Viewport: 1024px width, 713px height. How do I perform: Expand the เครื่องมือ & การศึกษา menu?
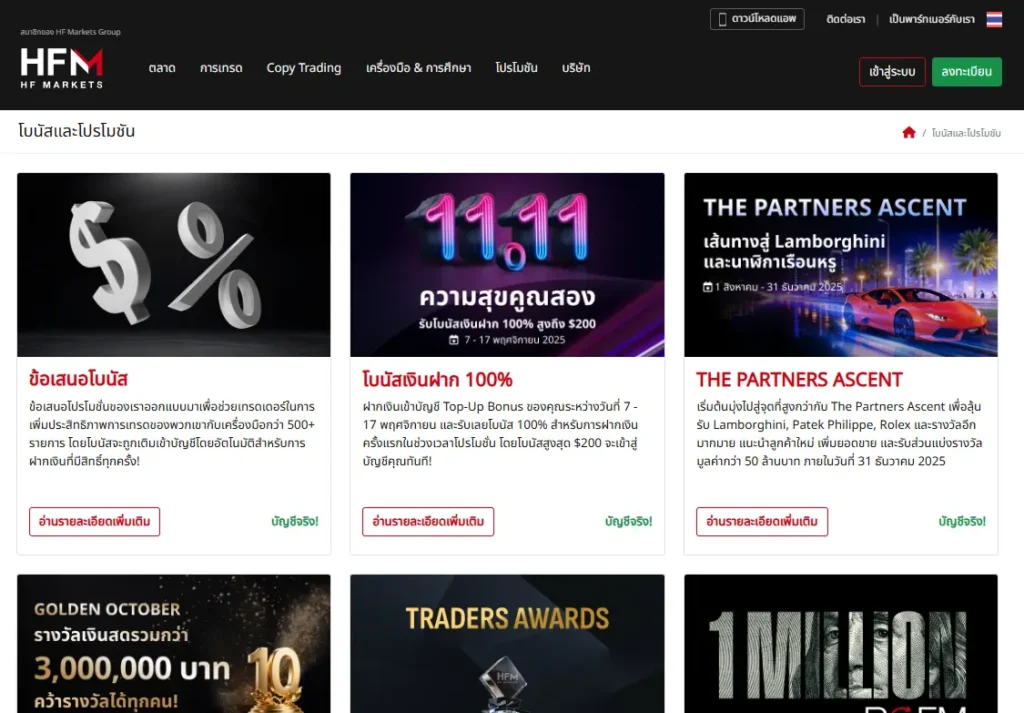[x=418, y=68]
